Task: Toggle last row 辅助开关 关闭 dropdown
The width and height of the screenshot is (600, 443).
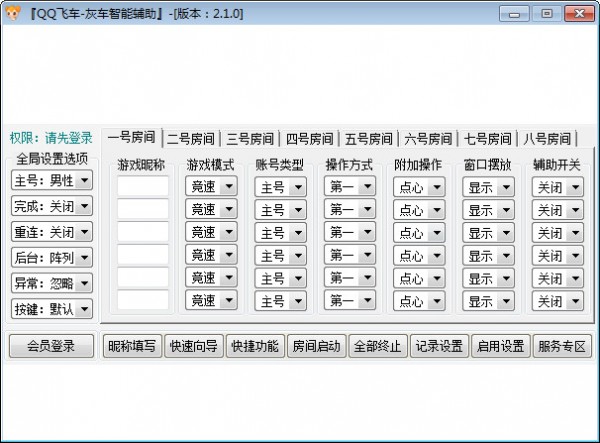Action: [x=558, y=301]
